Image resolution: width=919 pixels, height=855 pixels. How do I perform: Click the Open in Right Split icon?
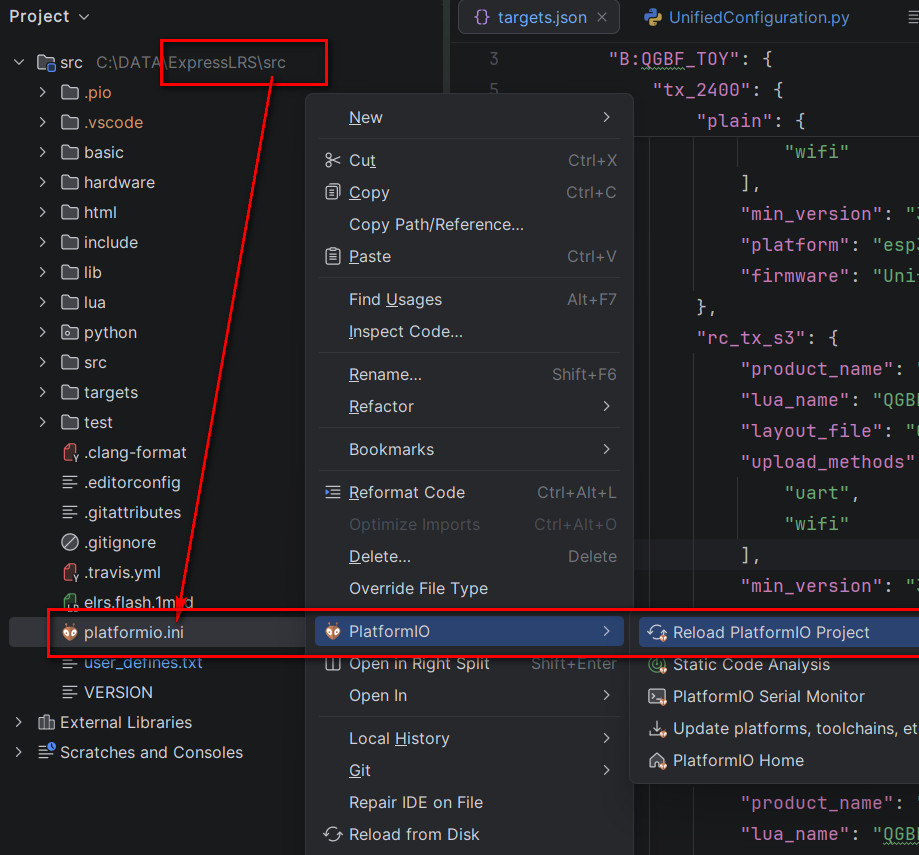pyautogui.click(x=332, y=663)
